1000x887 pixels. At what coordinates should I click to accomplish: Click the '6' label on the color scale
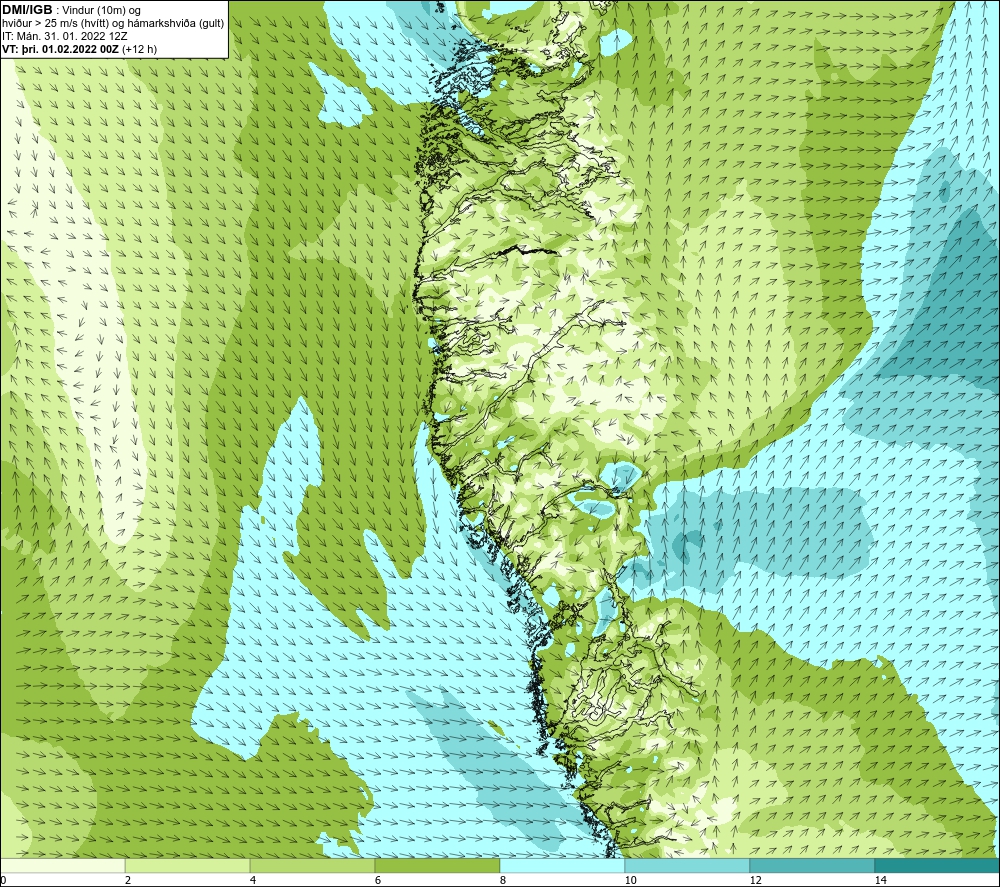pos(378,880)
